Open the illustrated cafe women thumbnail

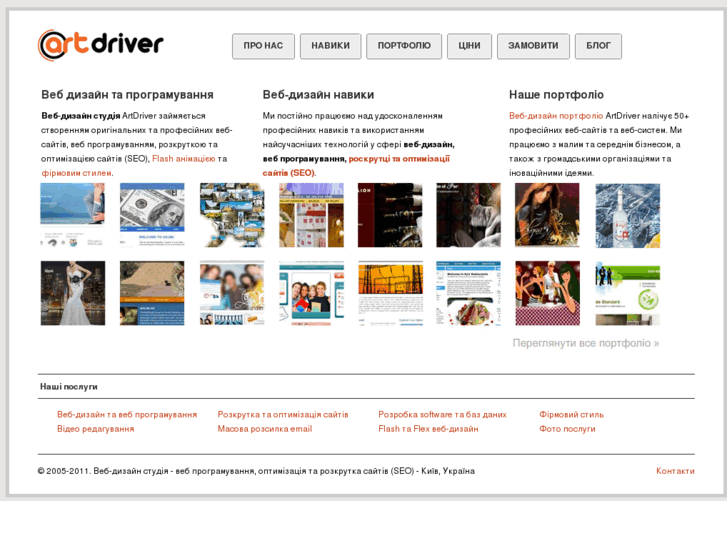click(548, 293)
